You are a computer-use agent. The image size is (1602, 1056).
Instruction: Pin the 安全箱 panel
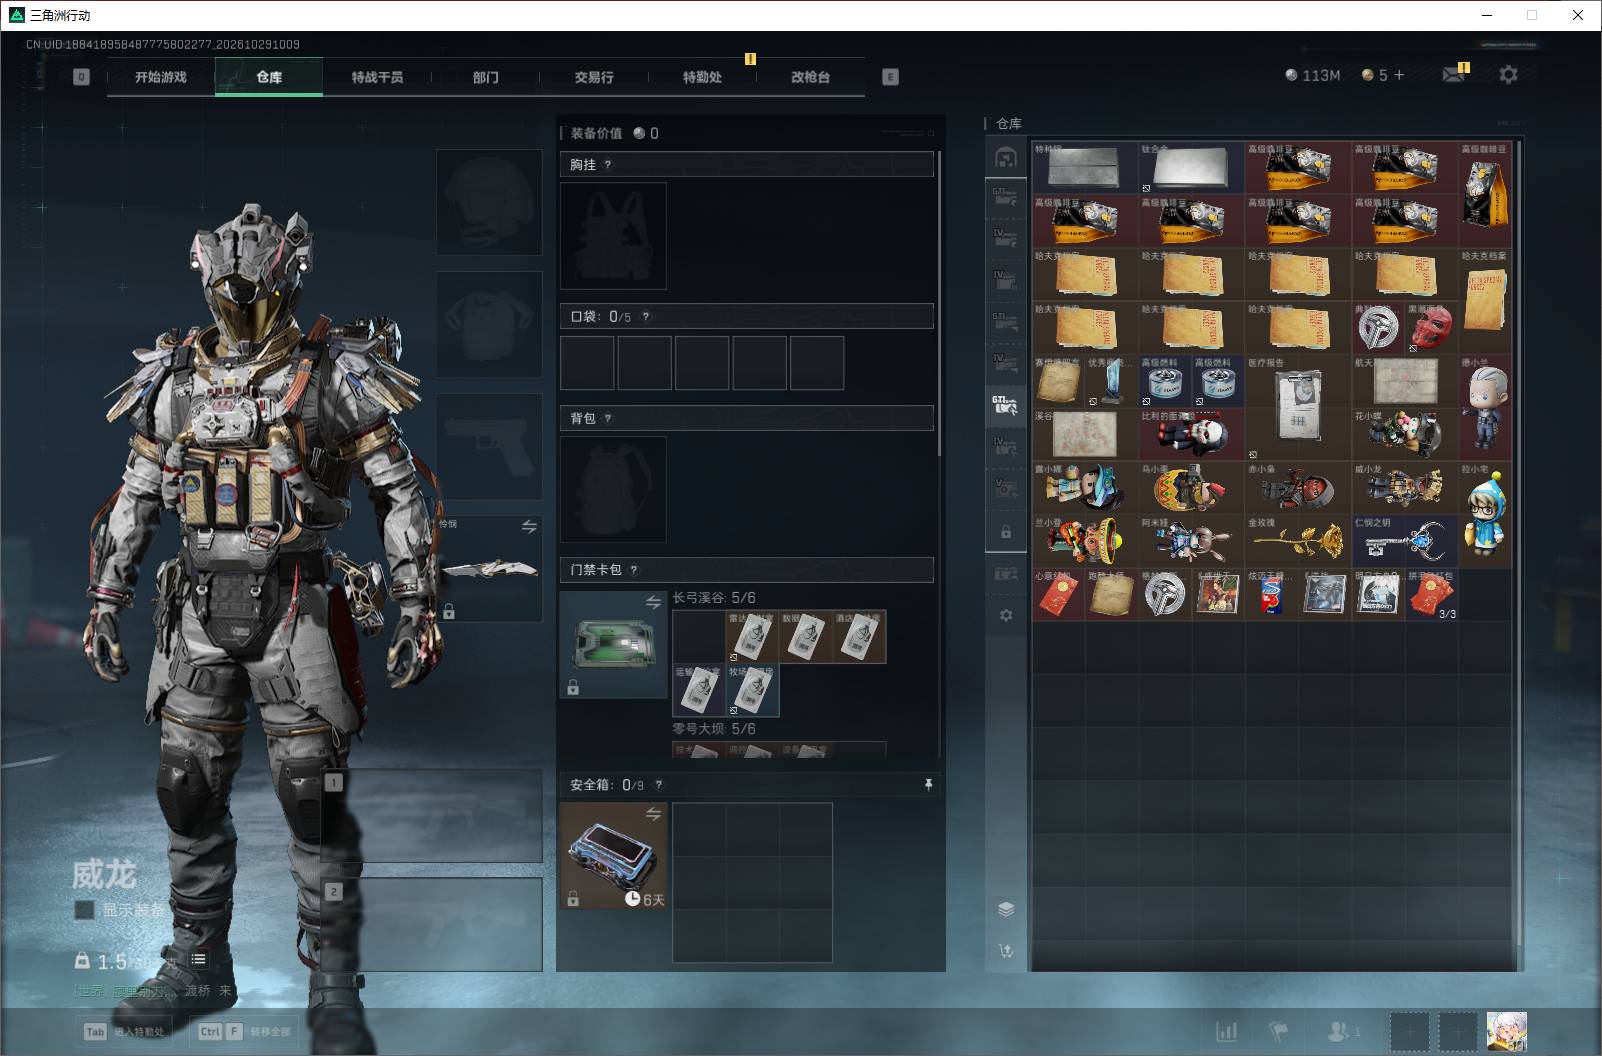[928, 785]
